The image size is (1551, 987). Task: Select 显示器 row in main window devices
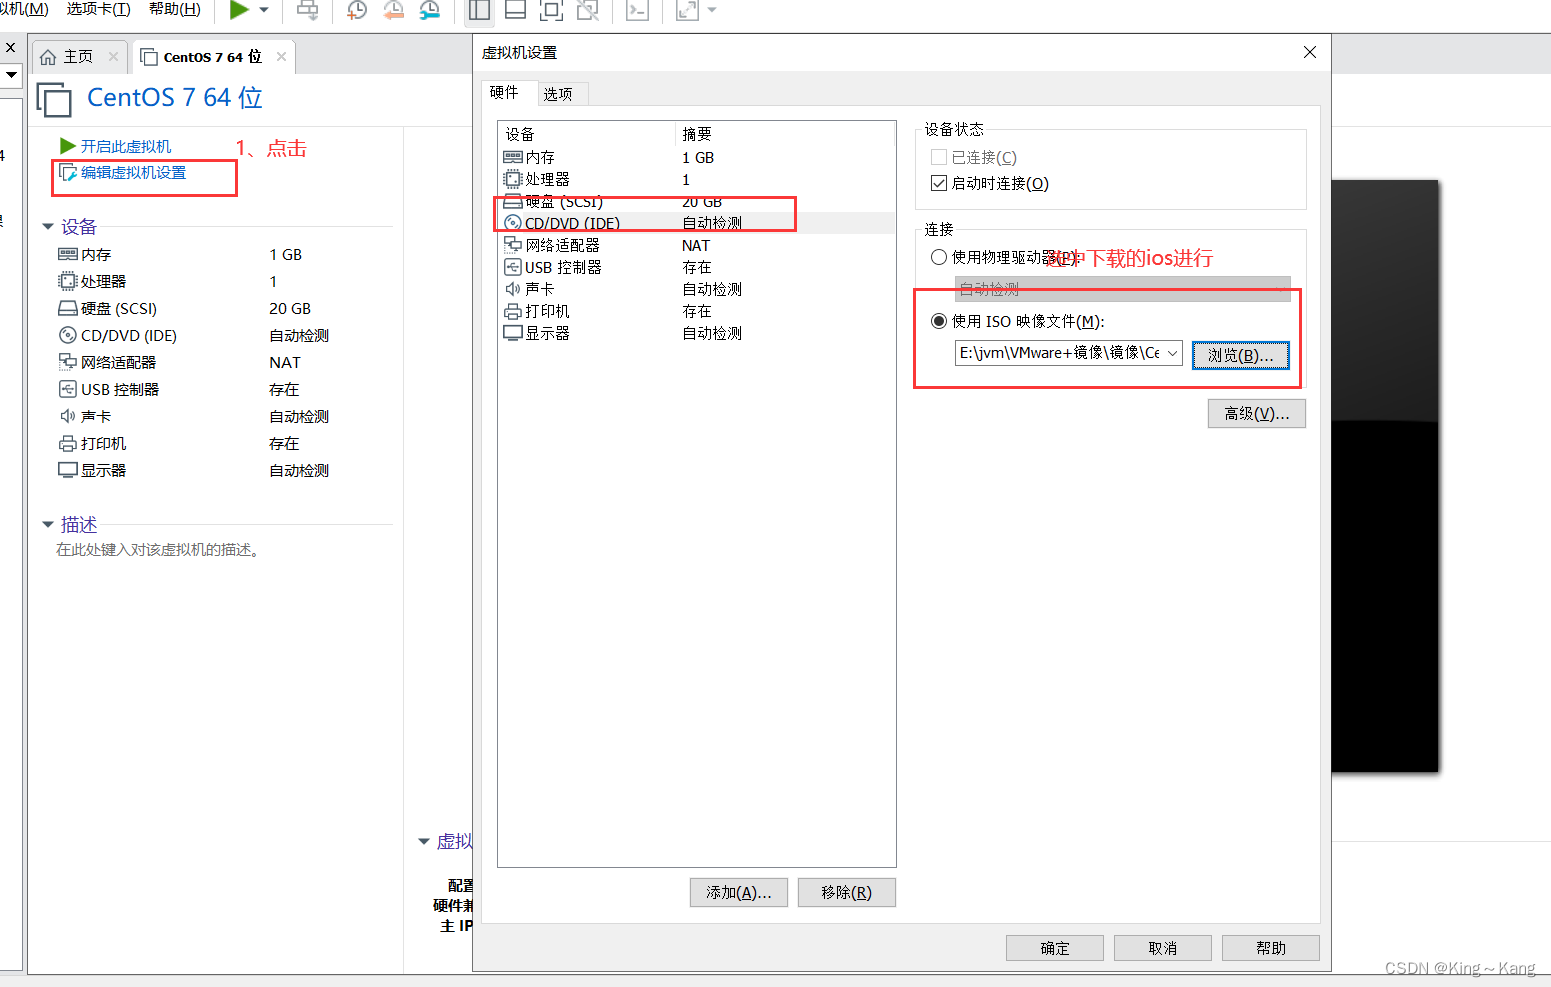coord(194,471)
